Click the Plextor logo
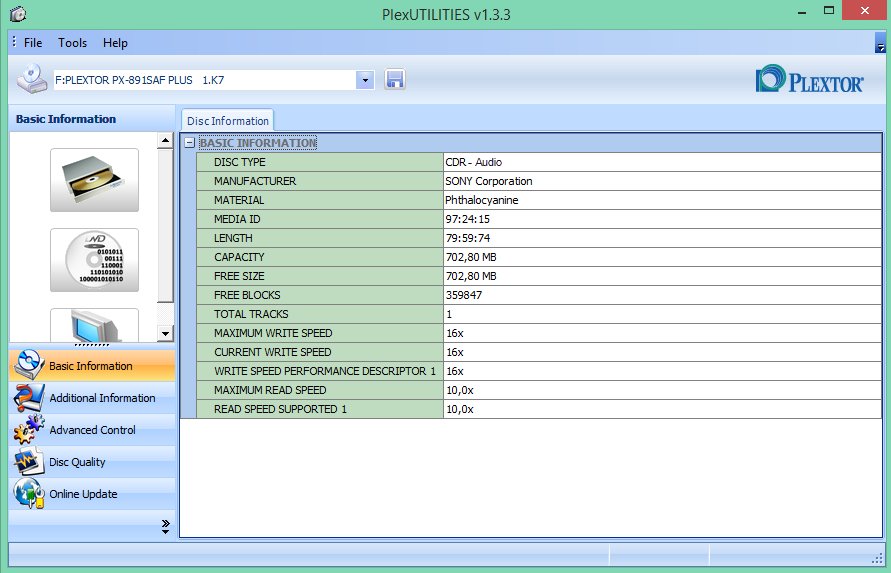The height and width of the screenshot is (573, 891). tap(810, 80)
